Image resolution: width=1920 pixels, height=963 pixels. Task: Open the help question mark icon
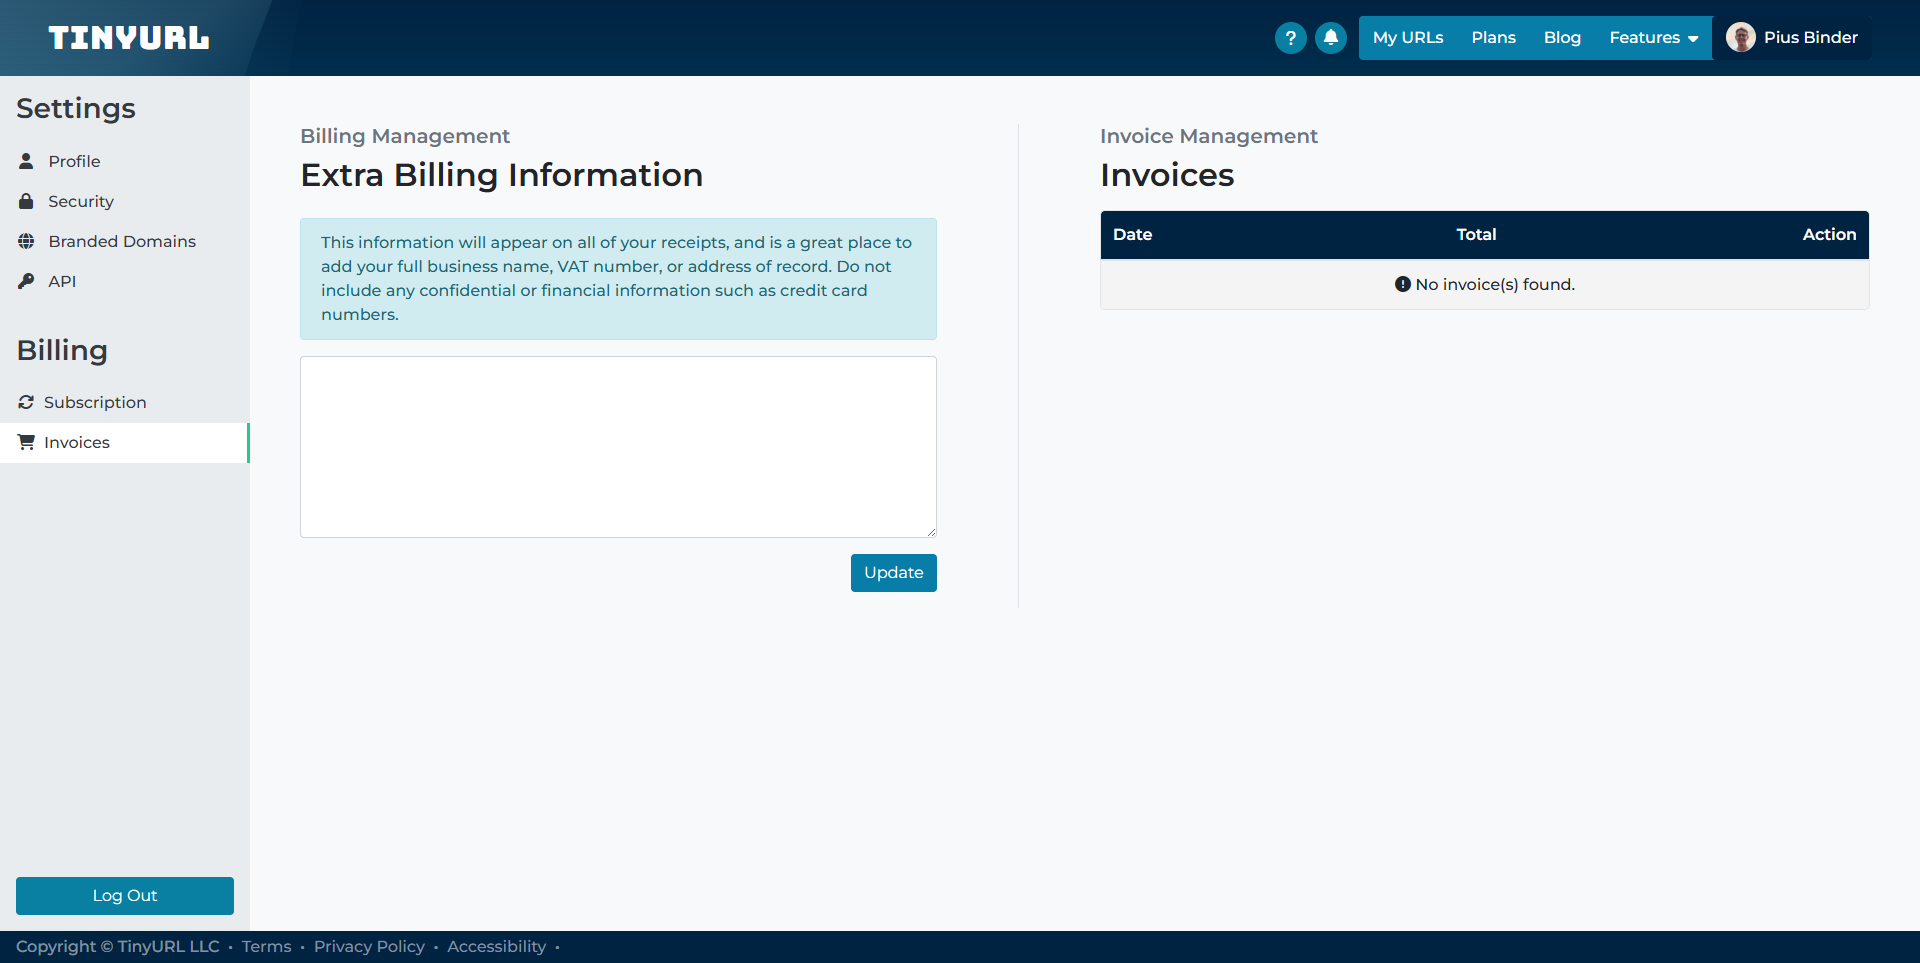[1290, 38]
